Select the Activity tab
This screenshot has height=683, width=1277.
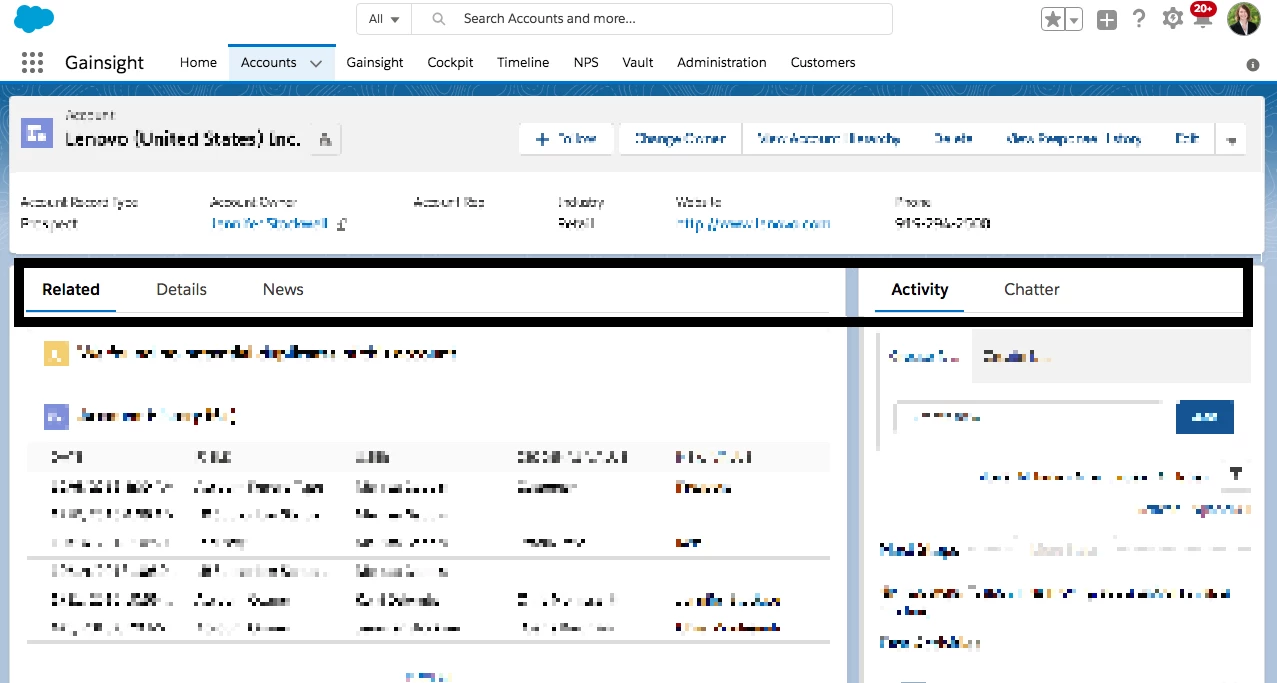(919, 290)
